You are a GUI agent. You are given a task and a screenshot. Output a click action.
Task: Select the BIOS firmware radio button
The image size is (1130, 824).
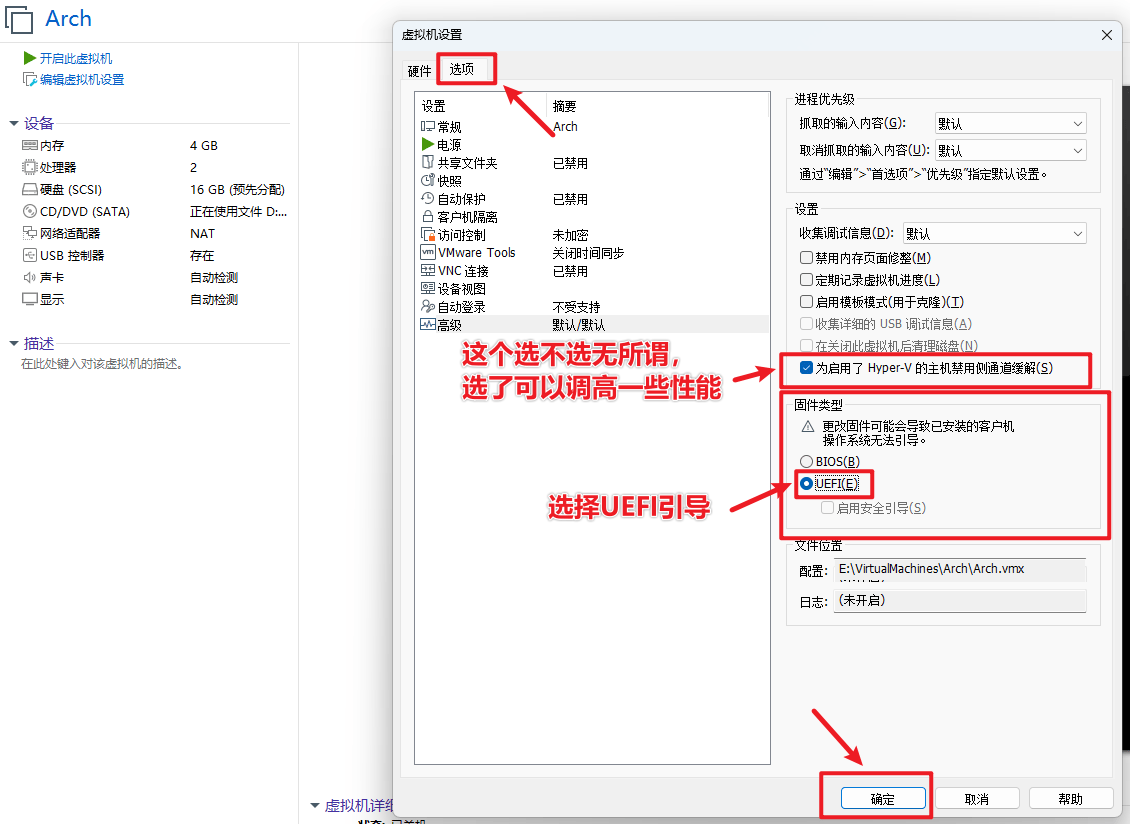(x=806, y=461)
